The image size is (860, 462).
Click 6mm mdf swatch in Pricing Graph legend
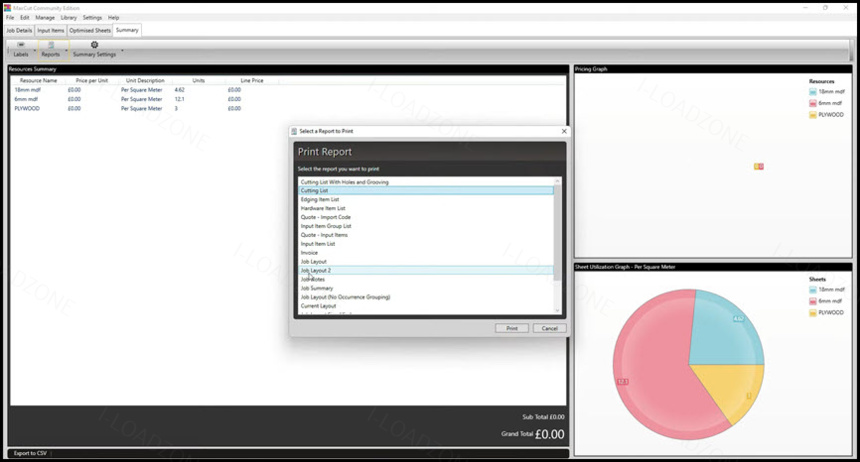pyautogui.click(x=813, y=103)
